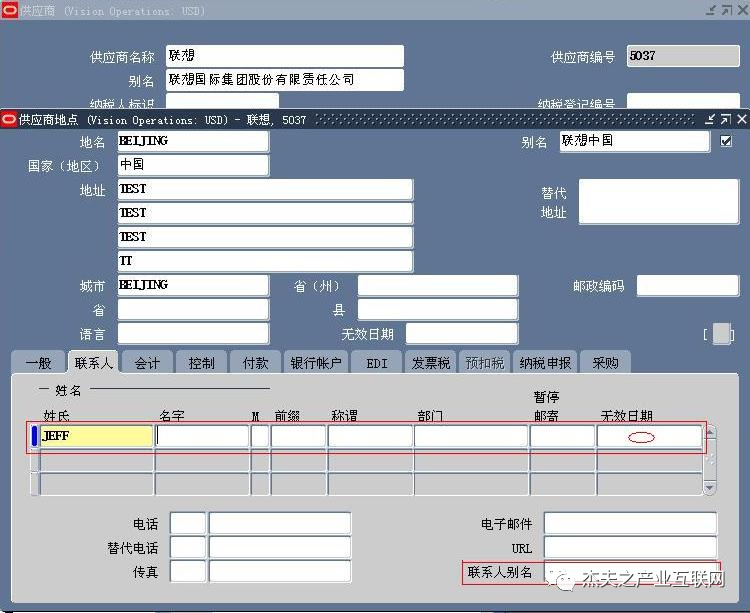This screenshot has height=613, width=750.
Task: Click the 电话 number field
Action: click(x=280, y=523)
